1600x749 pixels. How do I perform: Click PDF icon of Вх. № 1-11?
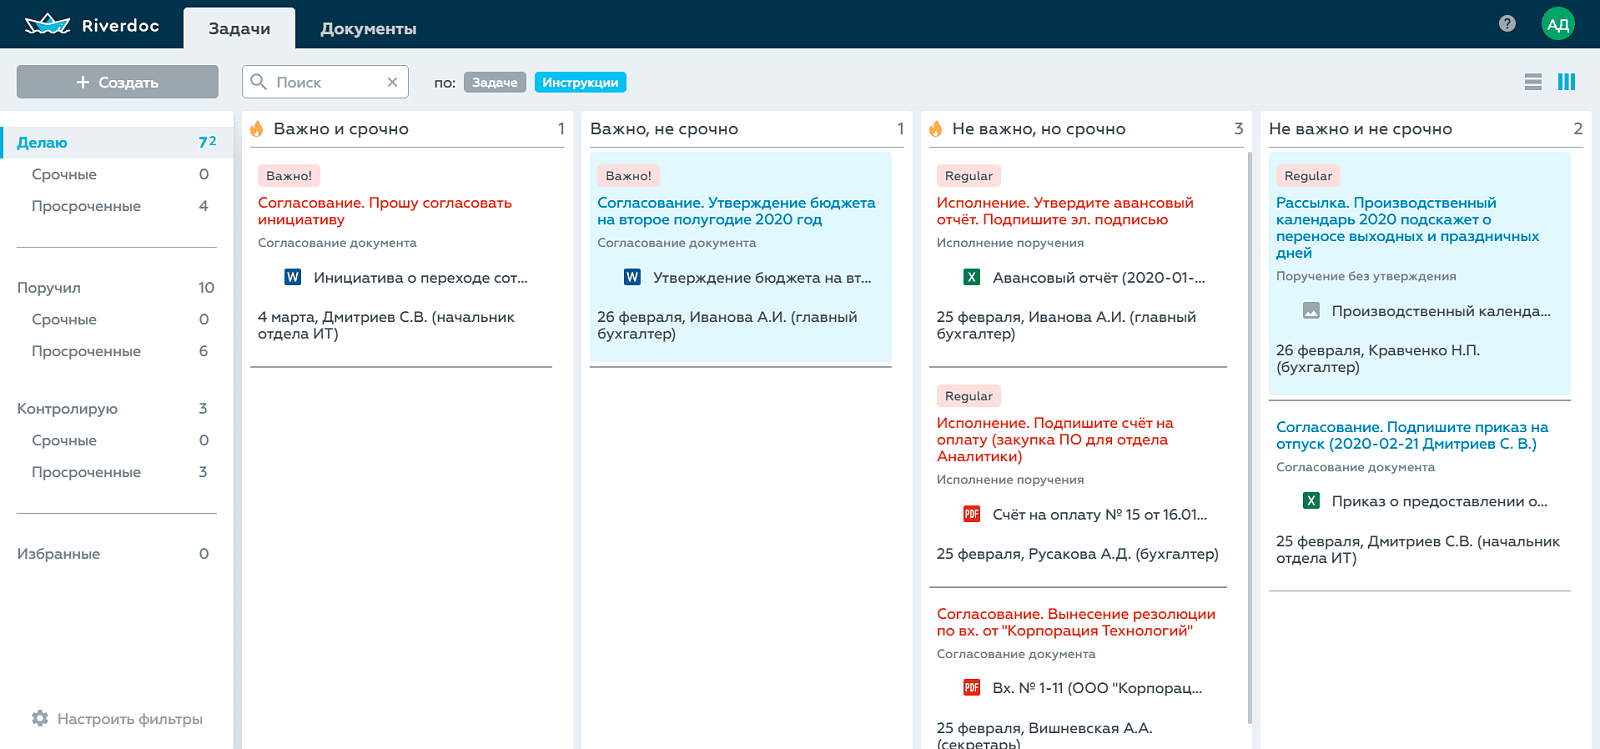971,687
